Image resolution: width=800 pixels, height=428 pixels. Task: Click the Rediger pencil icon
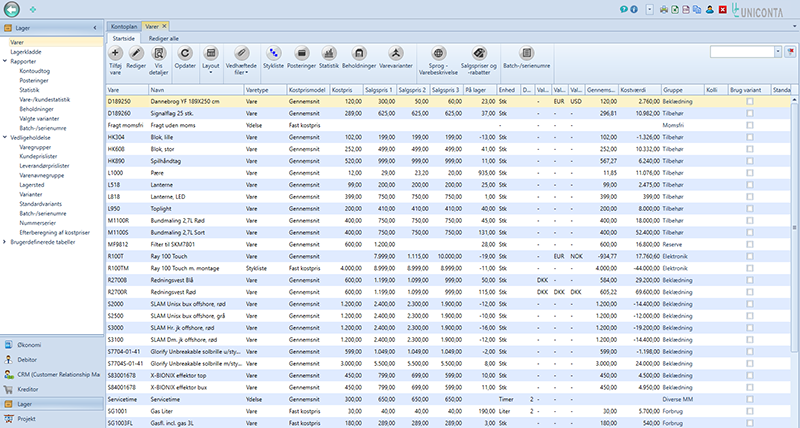click(136, 53)
